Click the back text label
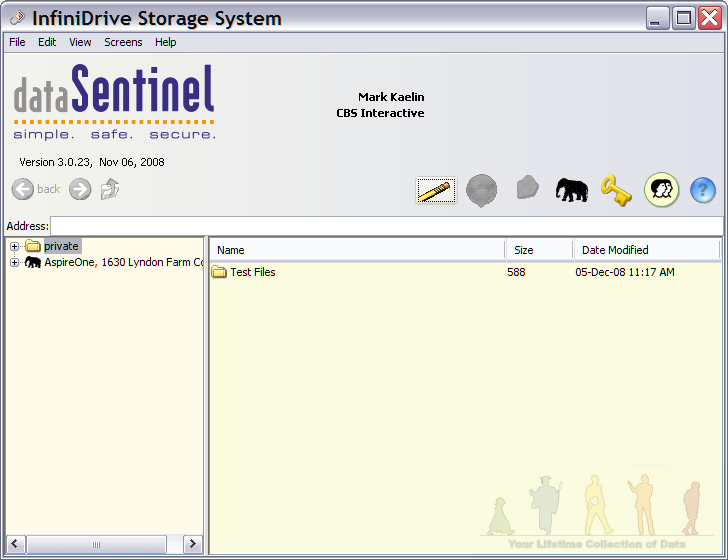 (48, 189)
